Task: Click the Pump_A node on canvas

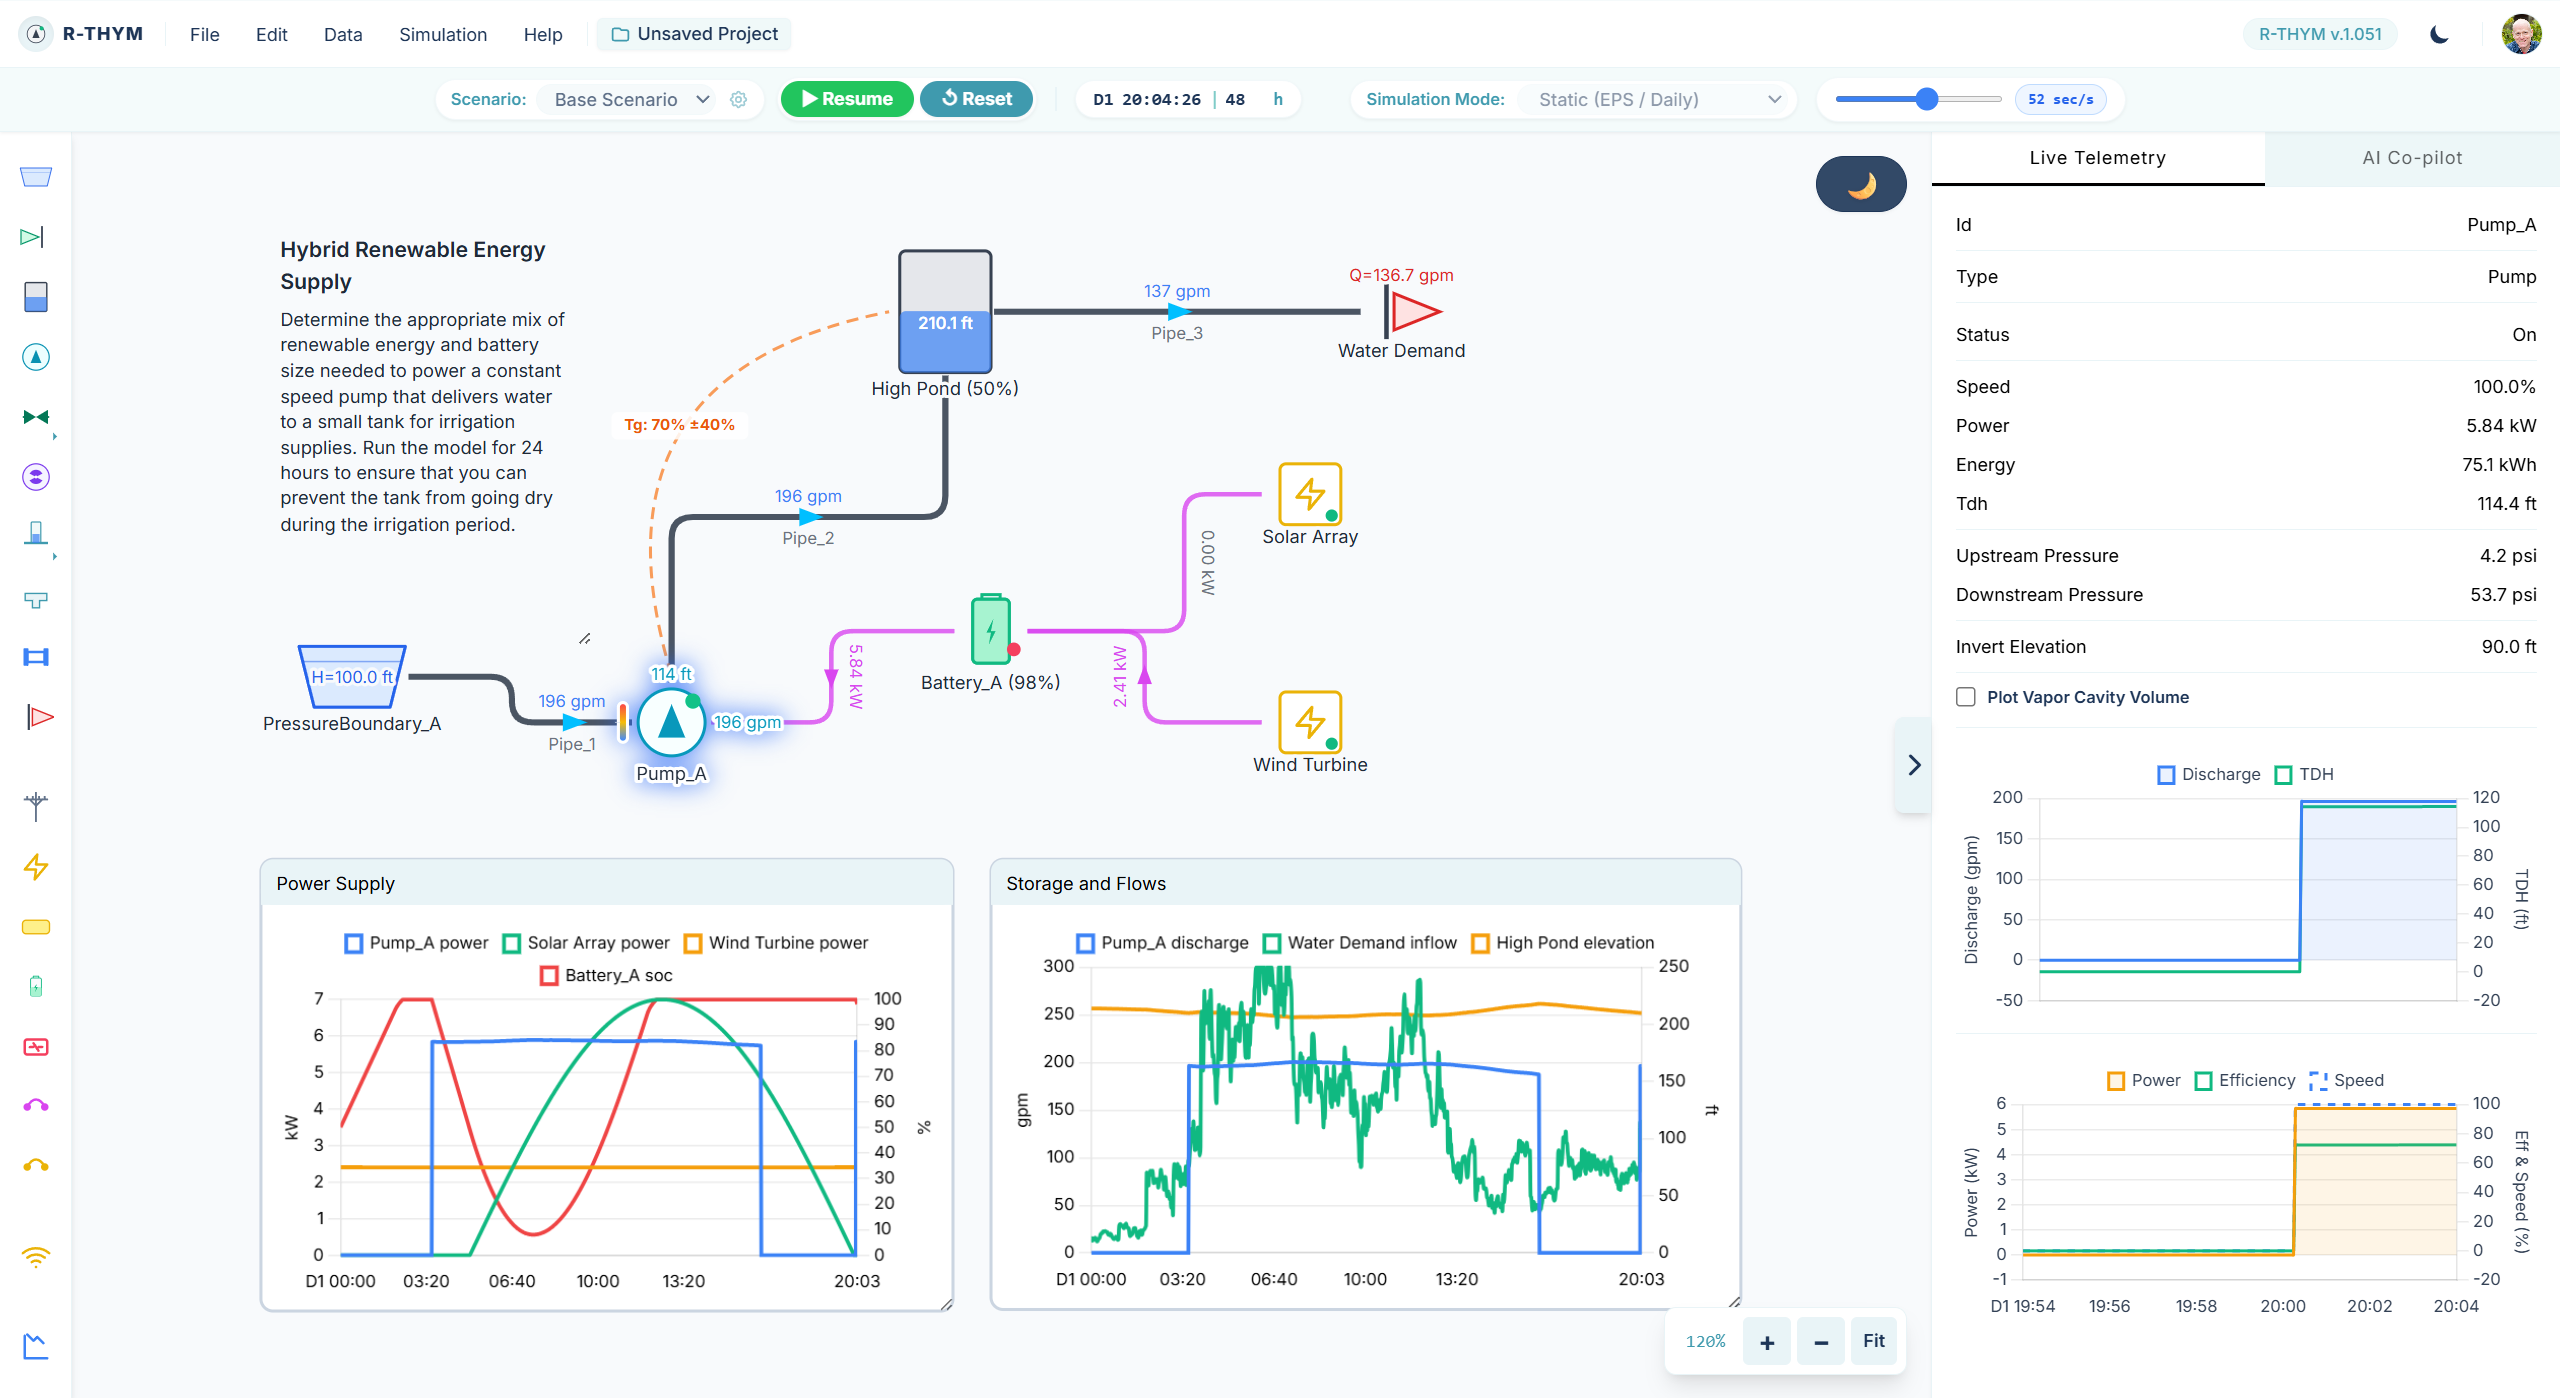Action: click(671, 723)
